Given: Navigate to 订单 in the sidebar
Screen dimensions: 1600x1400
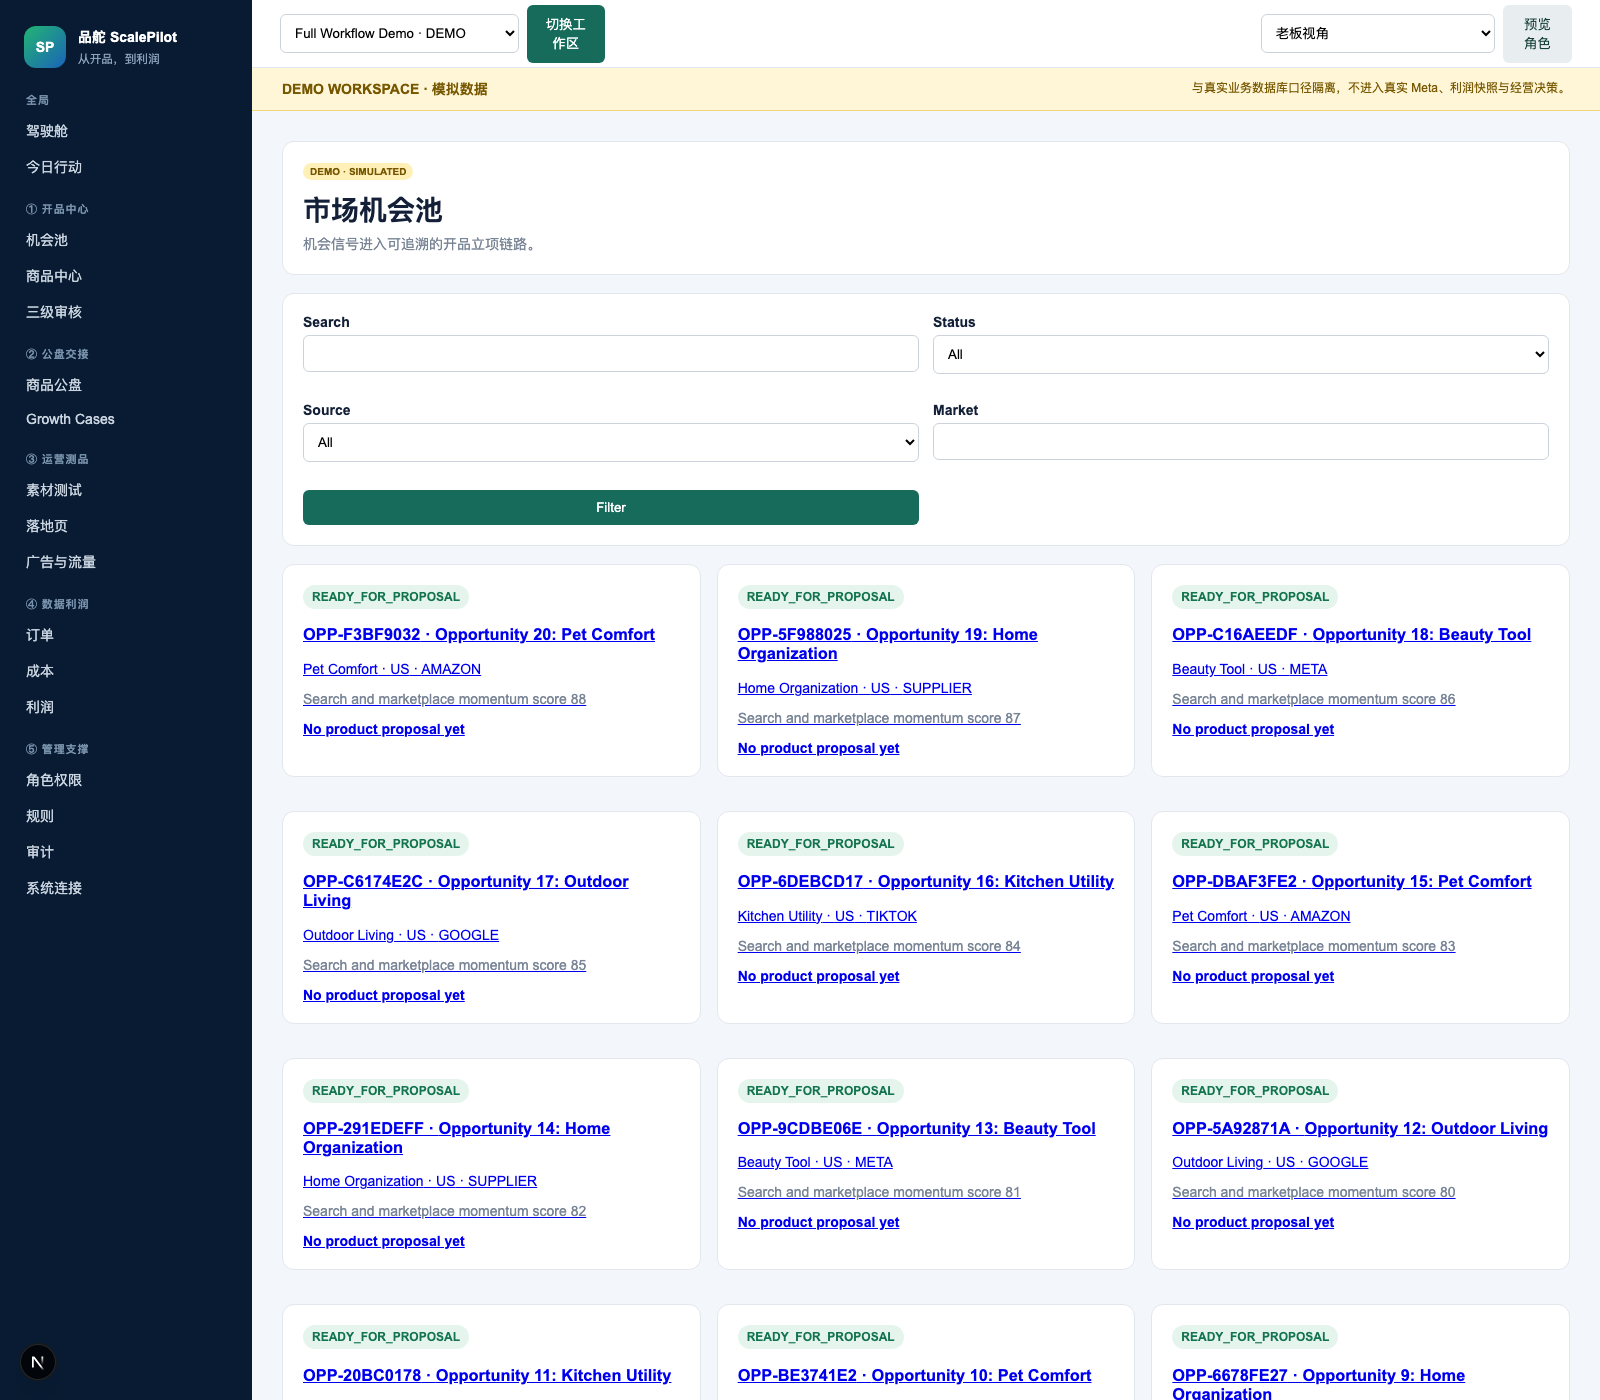Looking at the screenshot, I should (40, 635).
